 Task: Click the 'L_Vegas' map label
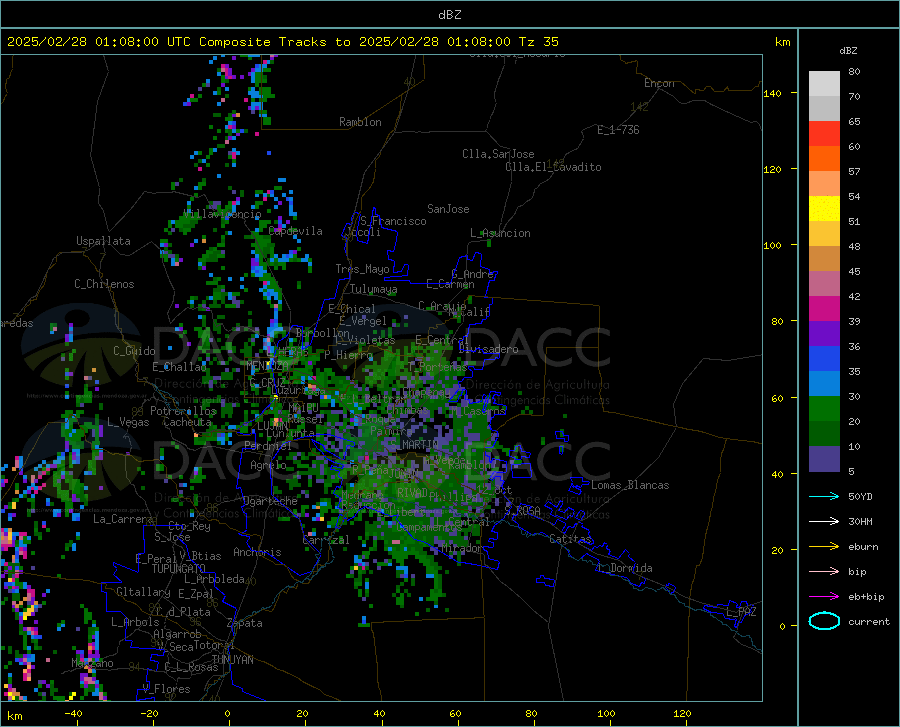tap(128, 422)
